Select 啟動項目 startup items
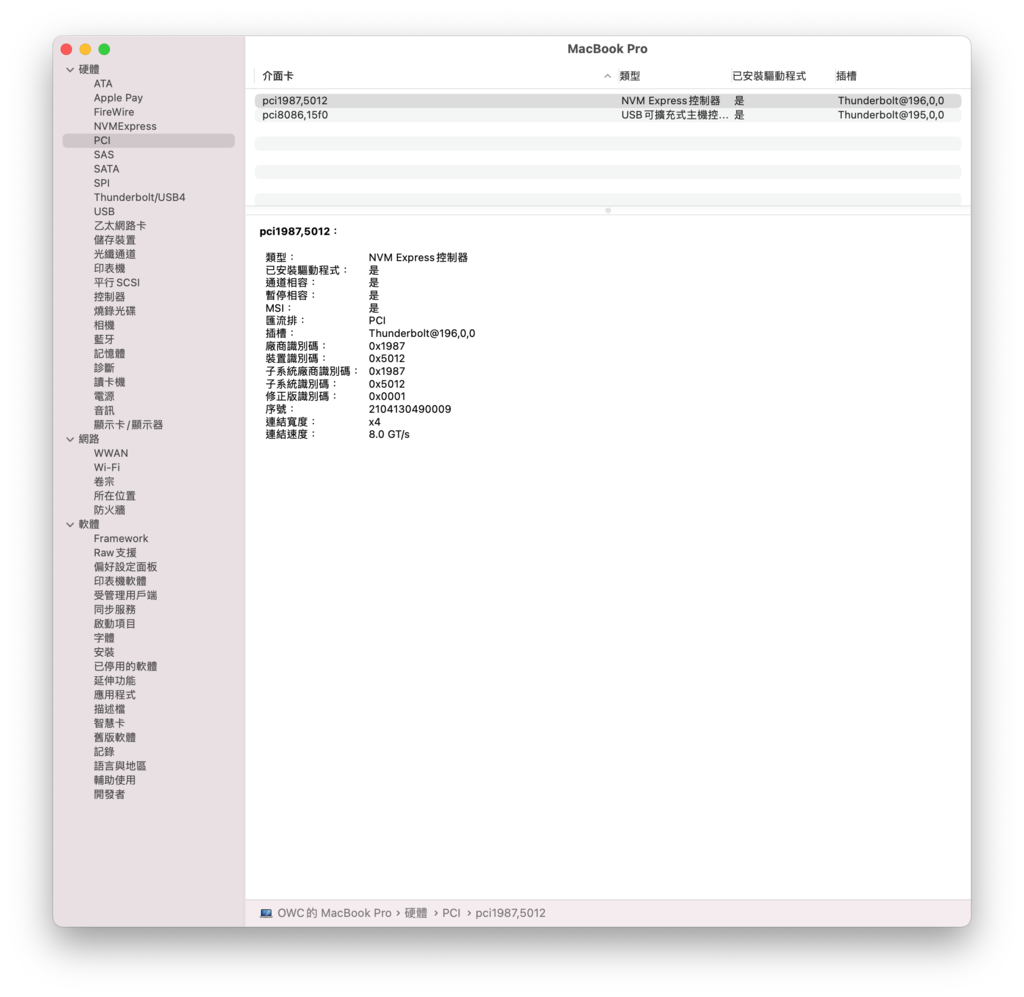Image resolution: width=1024 pixels, height=997 pixels. pos(114,624)
